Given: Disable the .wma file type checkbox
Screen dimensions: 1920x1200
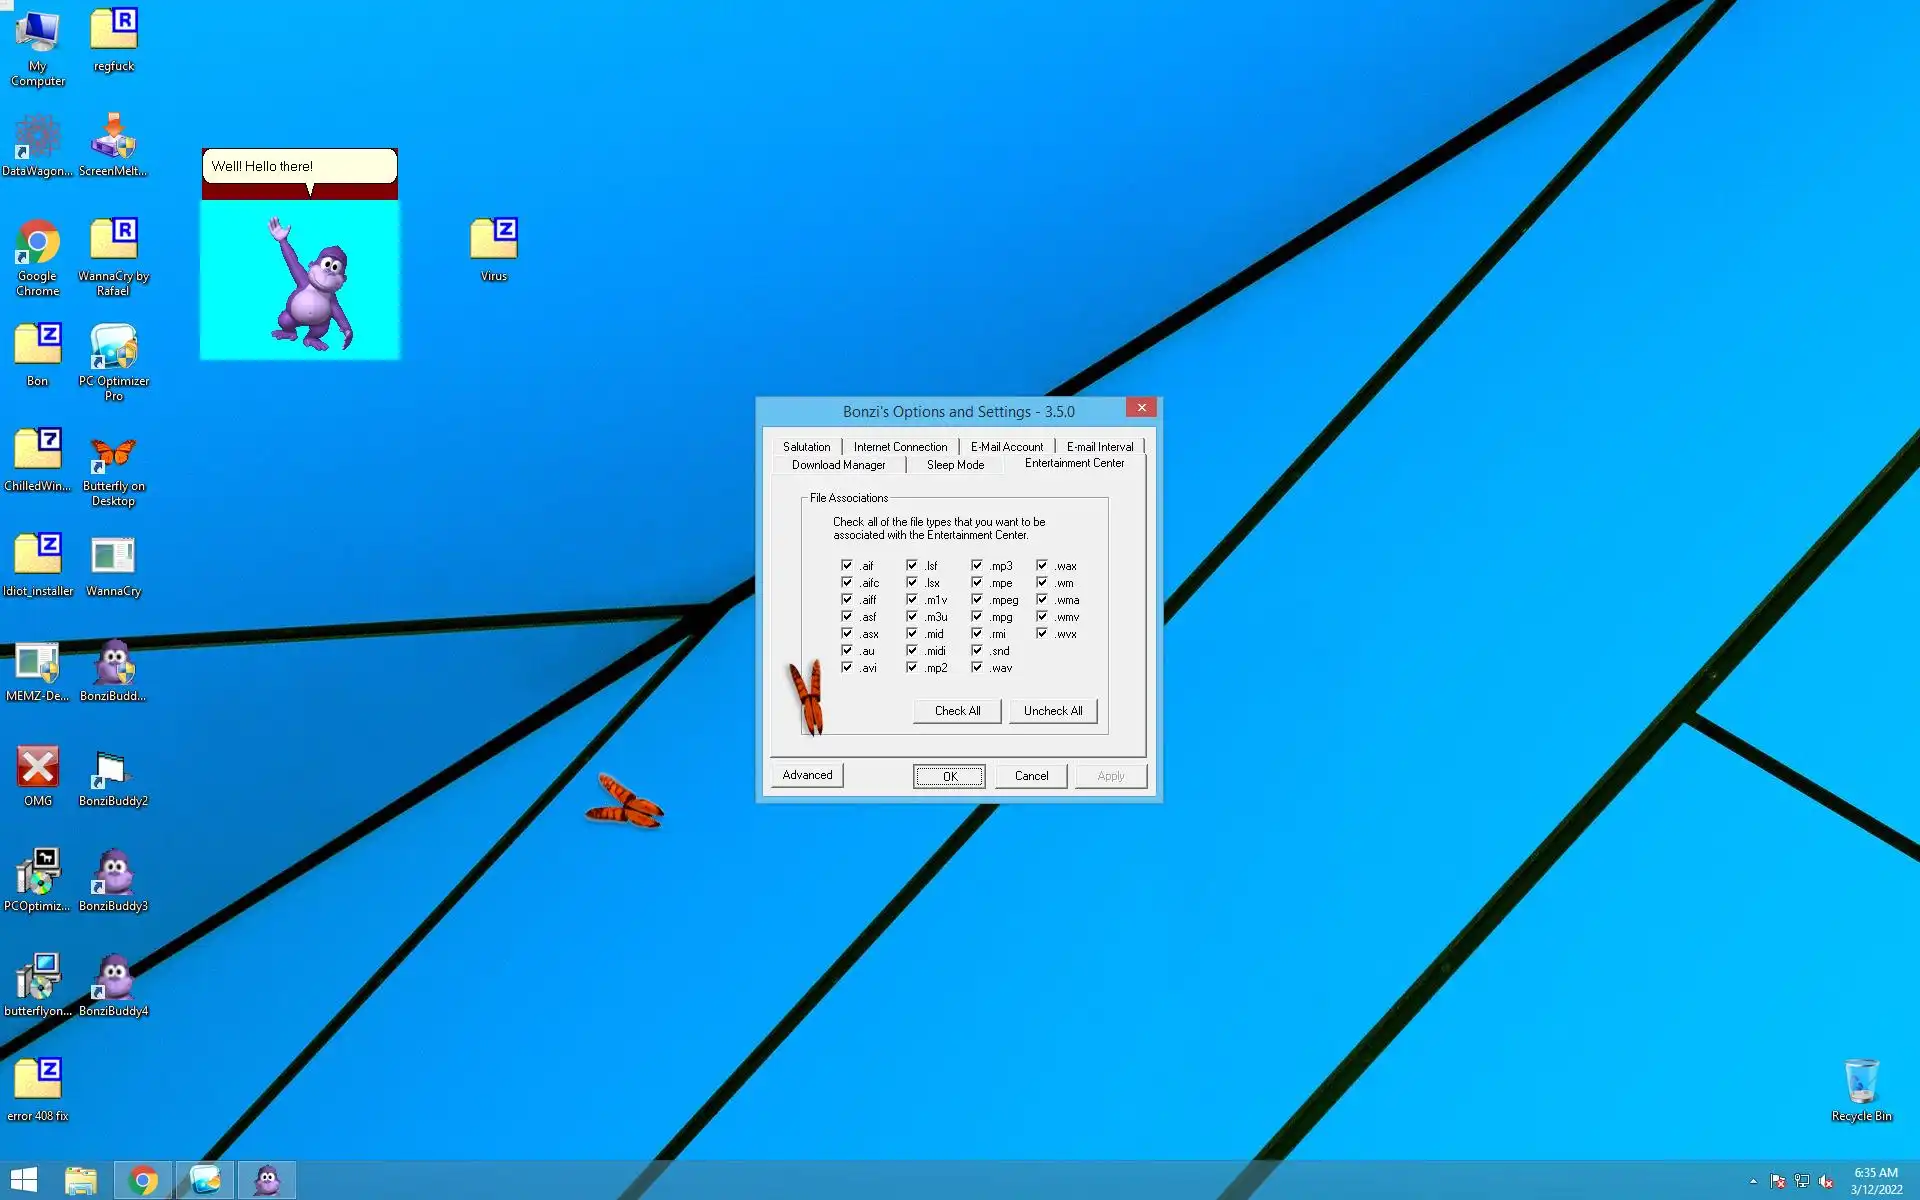Looking at the screenshot, I should tap(1042, 600).
